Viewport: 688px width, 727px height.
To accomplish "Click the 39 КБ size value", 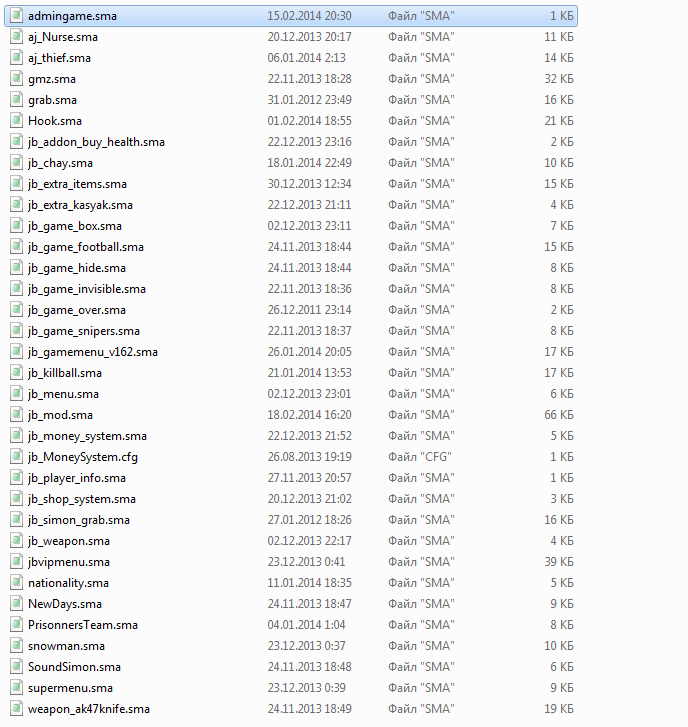I will 559,561.
